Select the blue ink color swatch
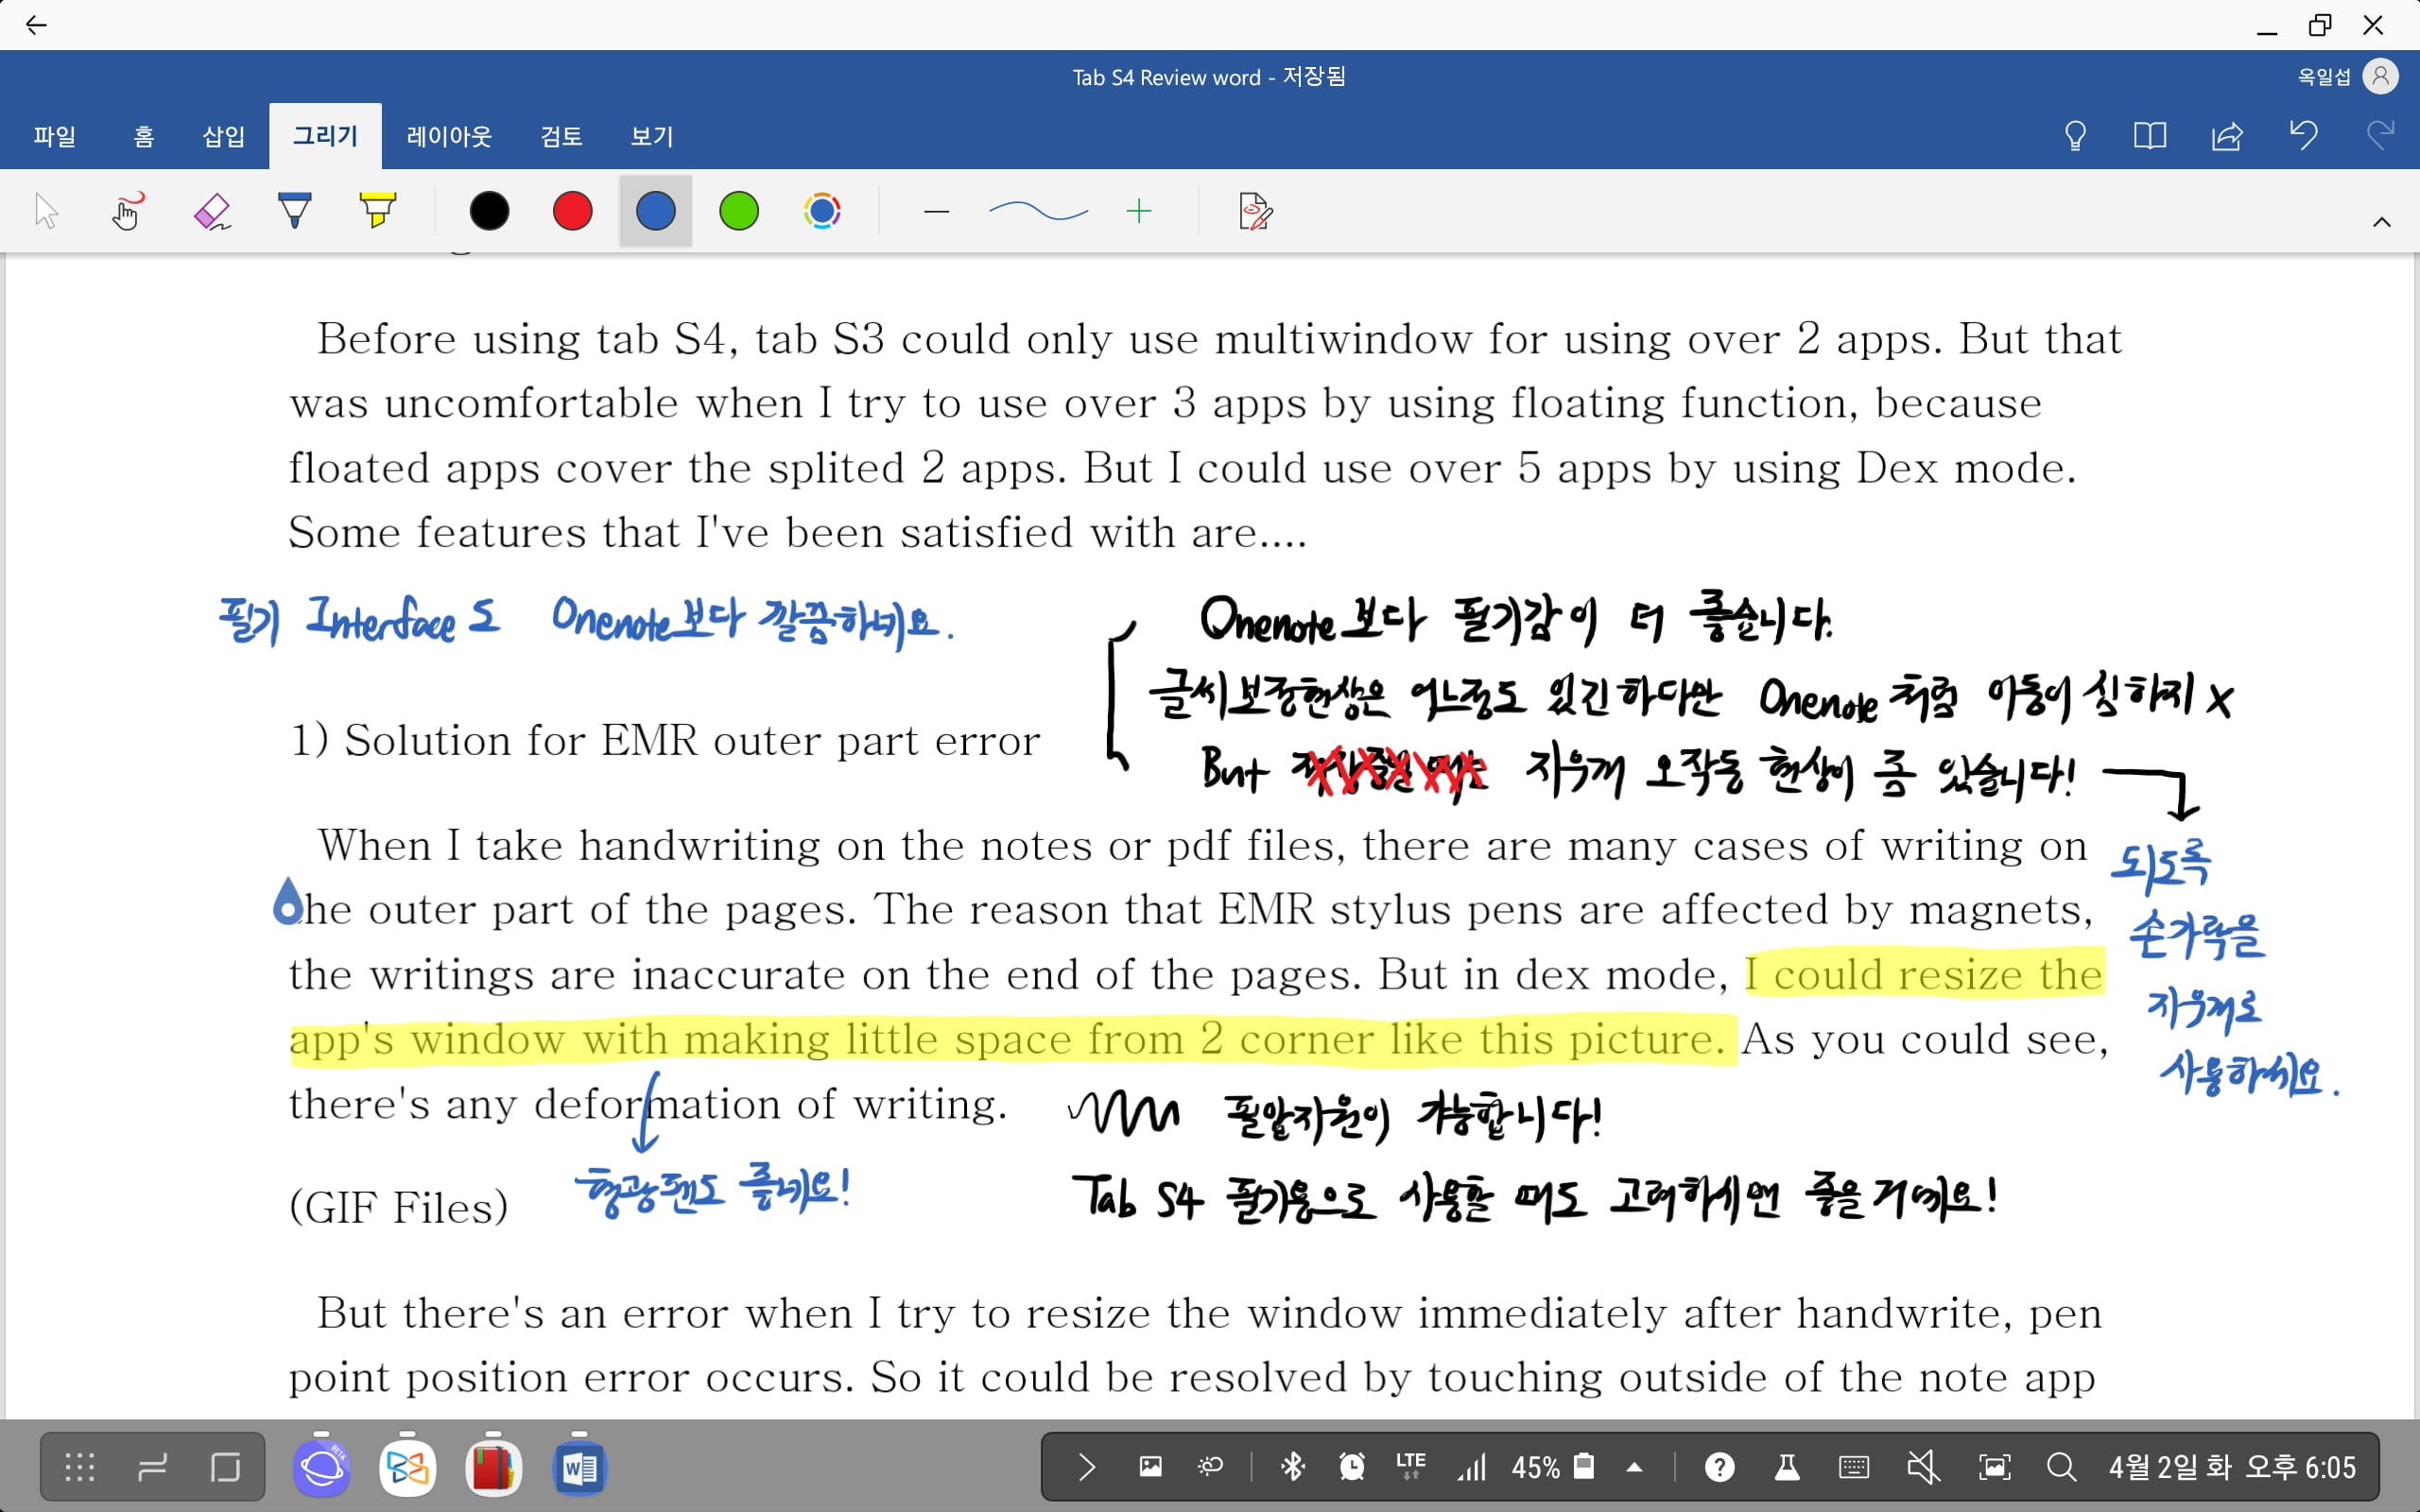 pos(655,211)
